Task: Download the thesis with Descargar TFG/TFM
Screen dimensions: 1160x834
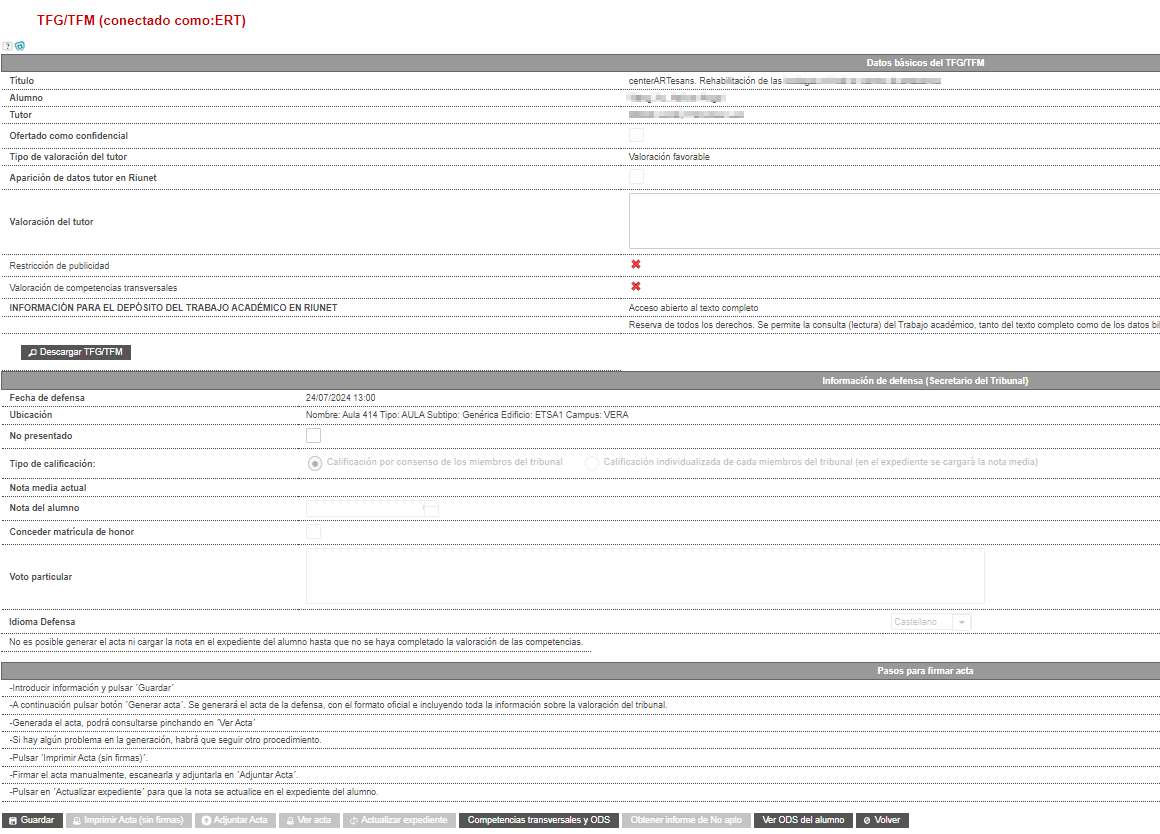Action: 75,352
